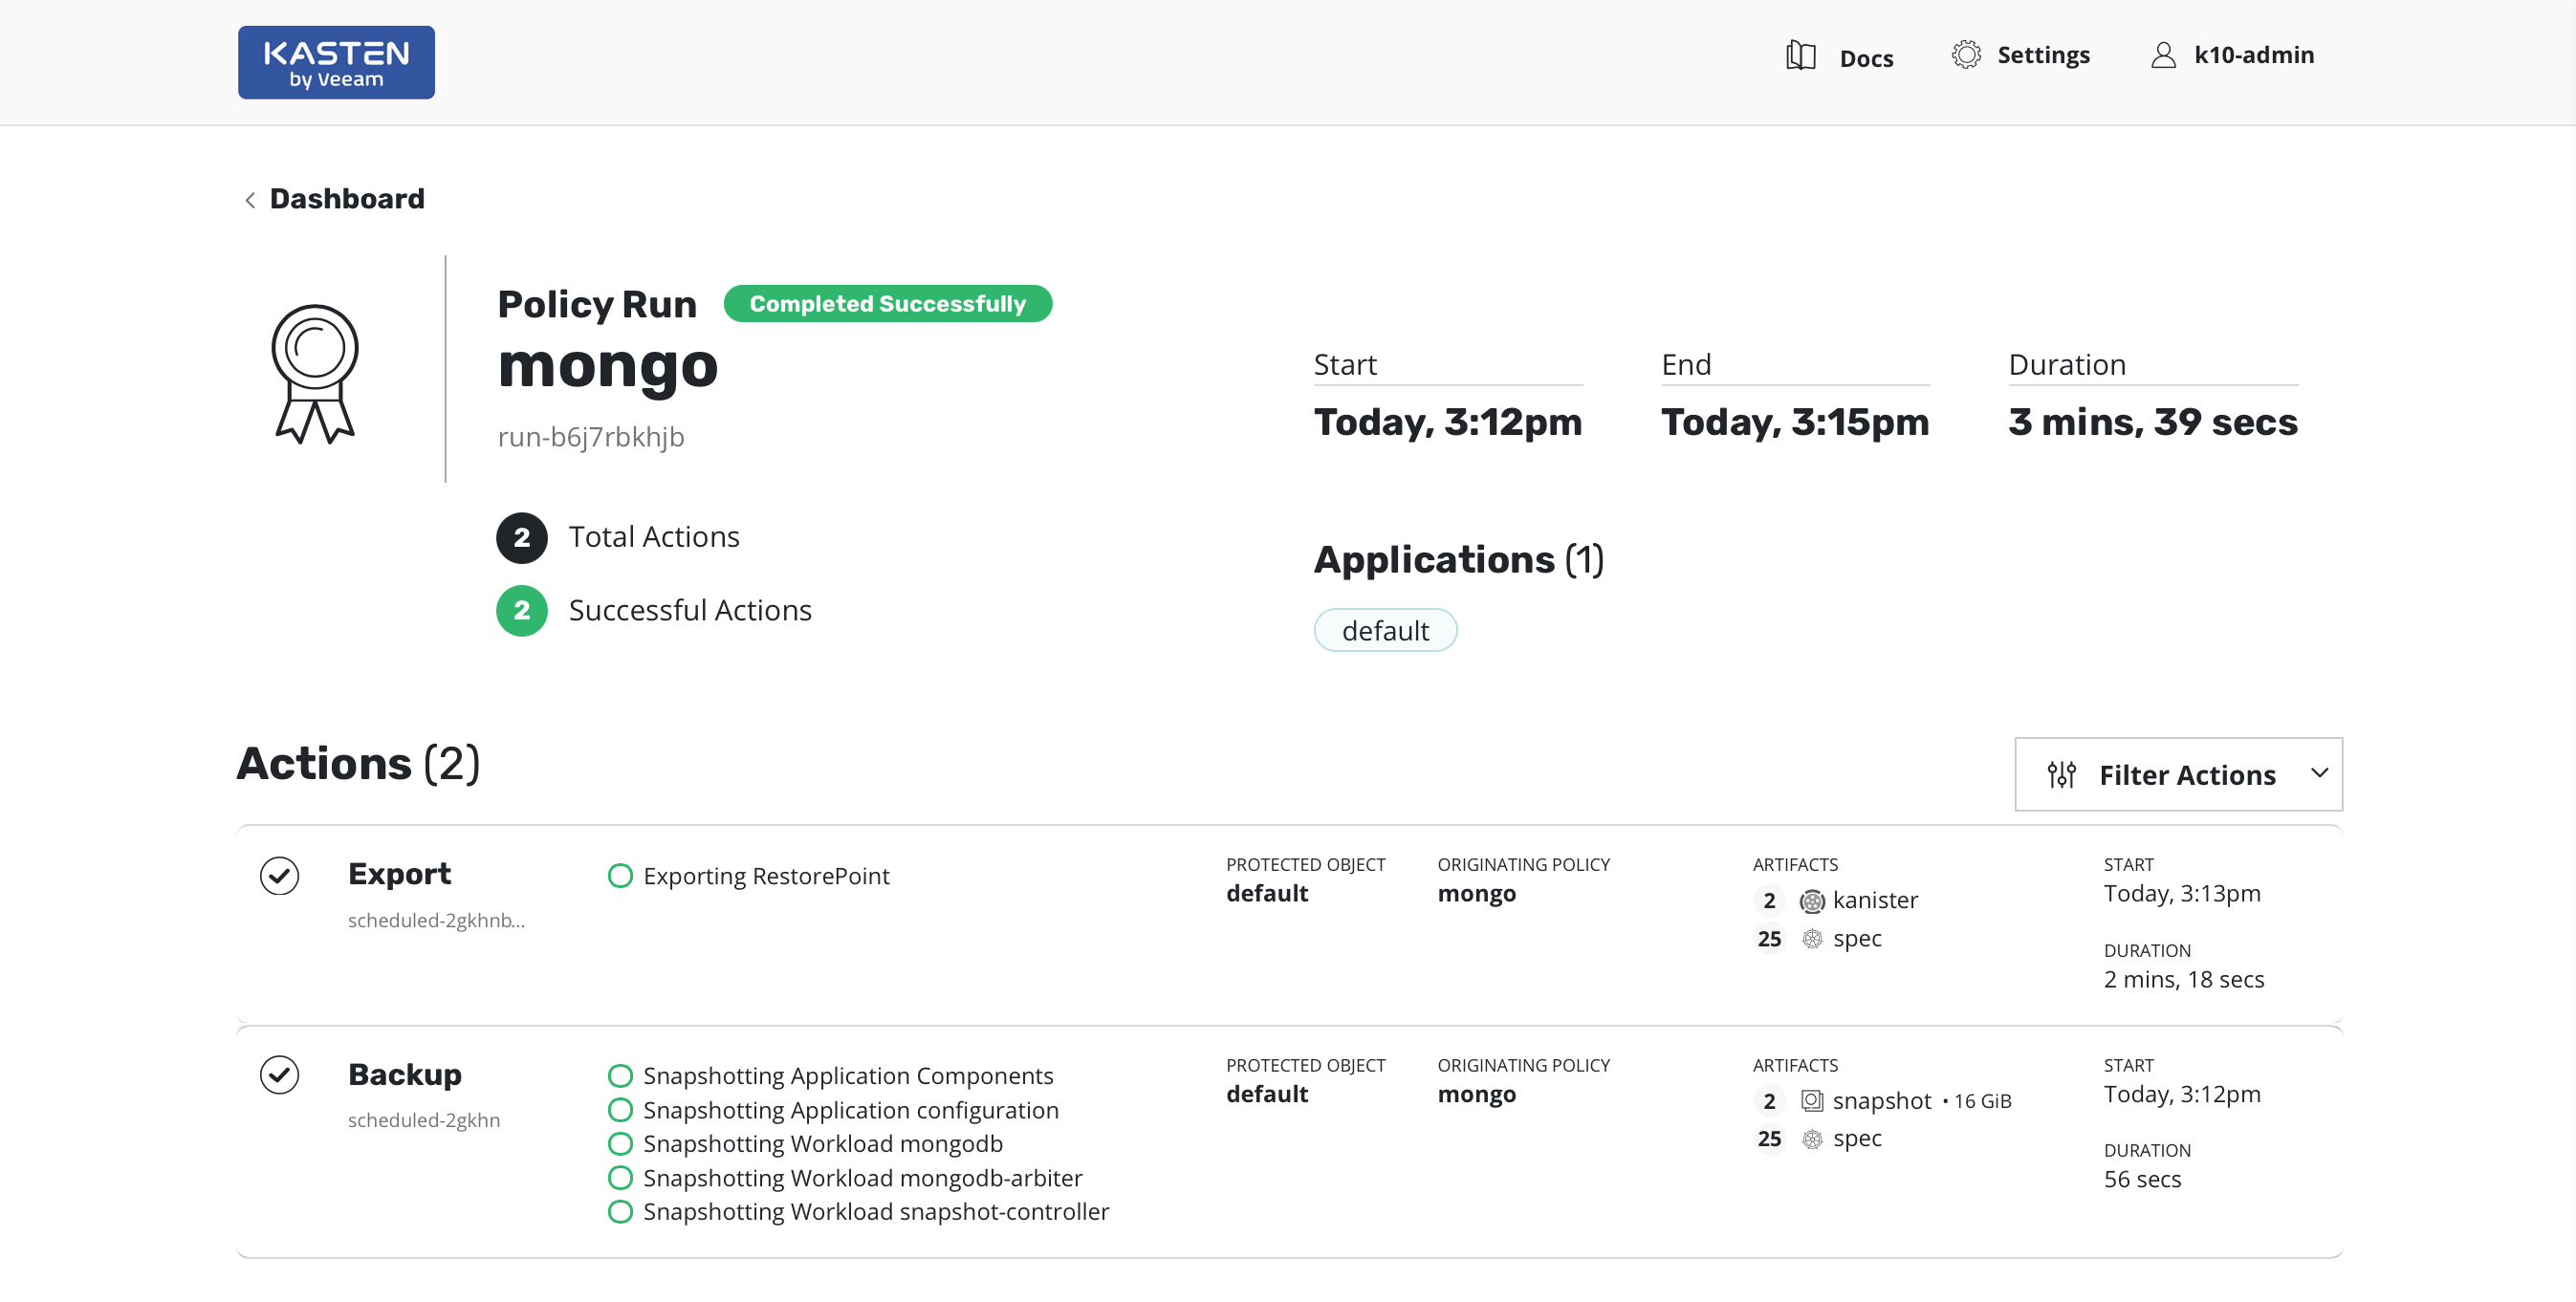
Task: Click the Settings gear icon
Action: point(1965,55)
